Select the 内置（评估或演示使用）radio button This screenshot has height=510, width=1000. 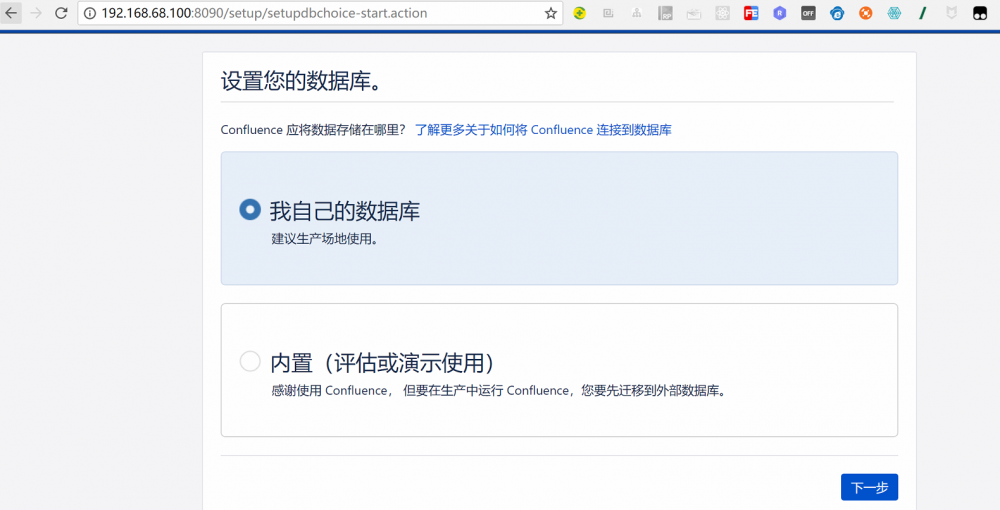250,361
